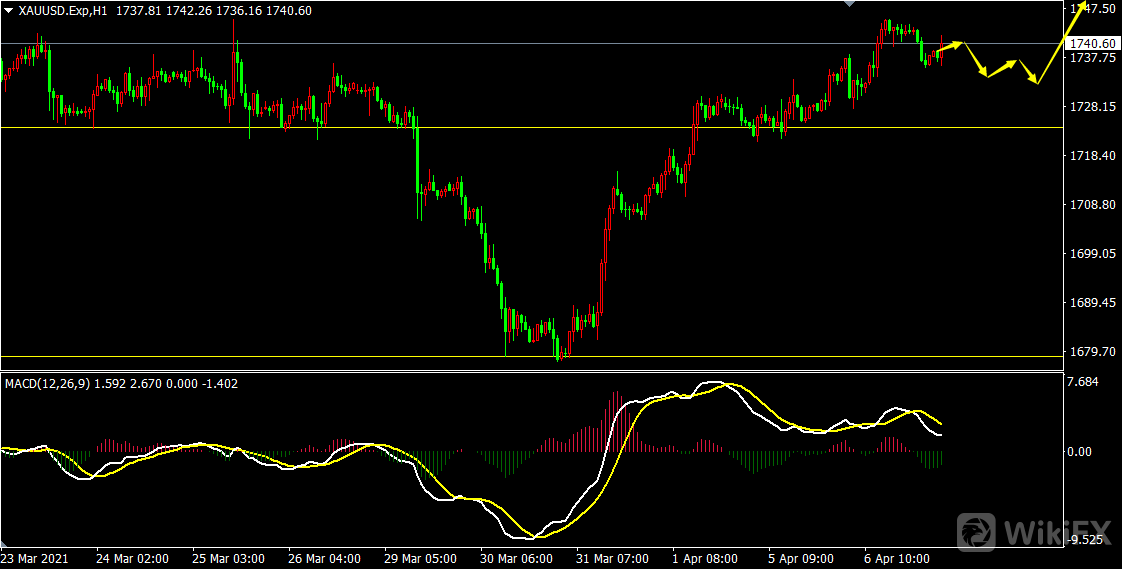Select the white horizontal line near 1724
1122x569 pixels.
300,127
